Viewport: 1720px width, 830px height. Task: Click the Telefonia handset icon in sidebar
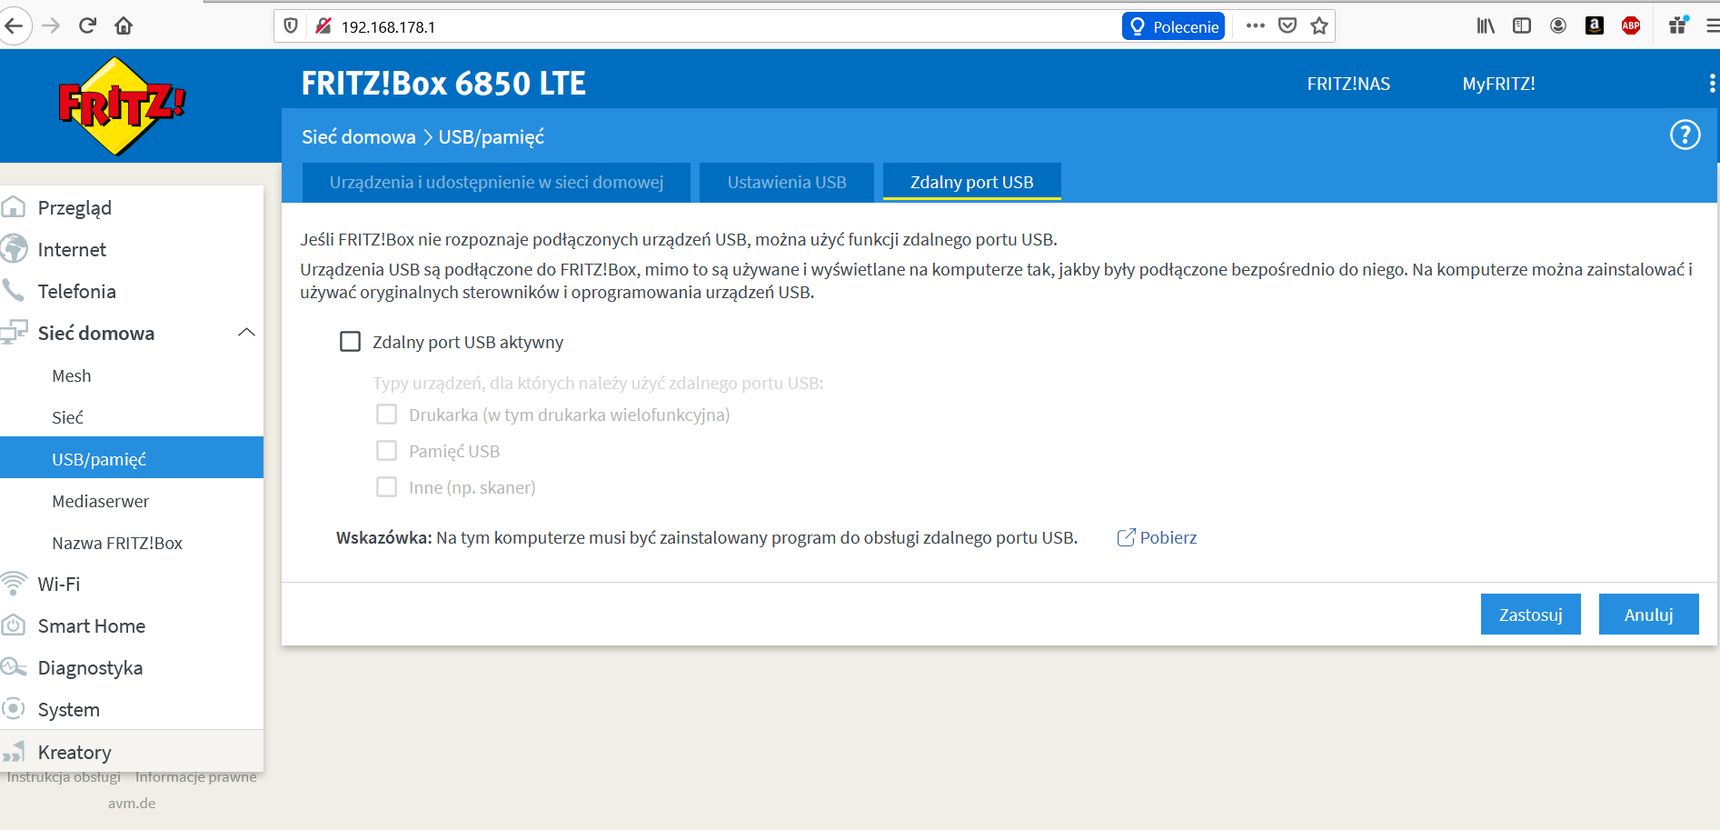(13, 291)
